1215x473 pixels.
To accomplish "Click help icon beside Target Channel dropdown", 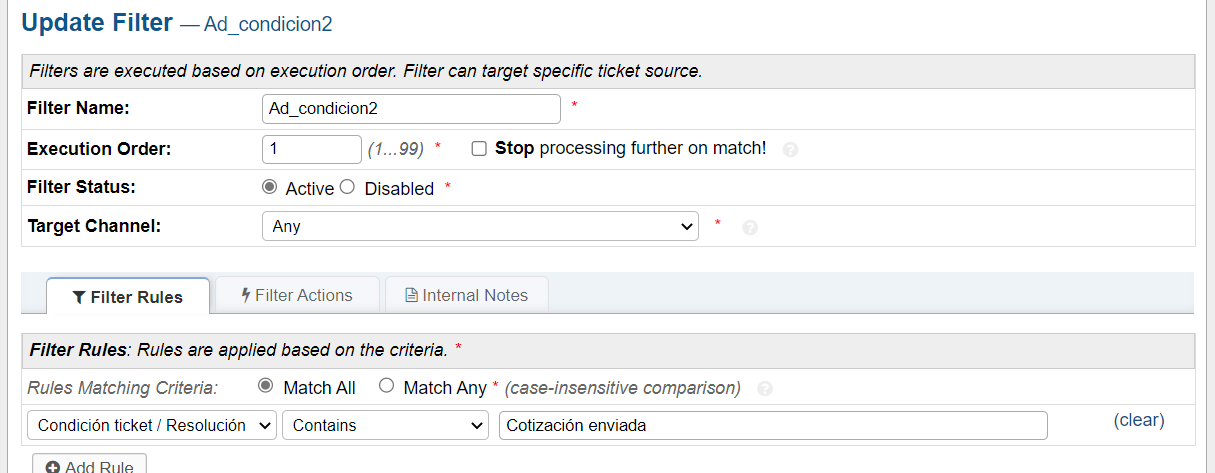I will click(750, 227).
